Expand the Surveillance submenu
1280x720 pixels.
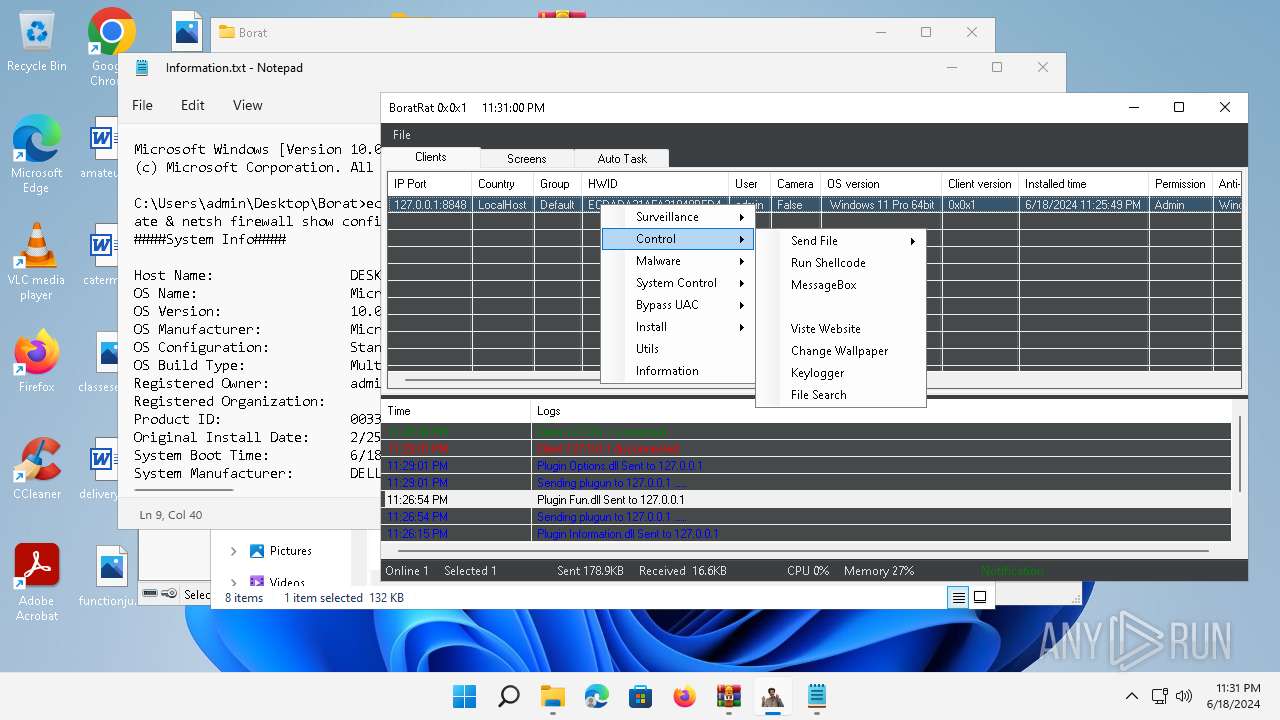pos(677,217)
